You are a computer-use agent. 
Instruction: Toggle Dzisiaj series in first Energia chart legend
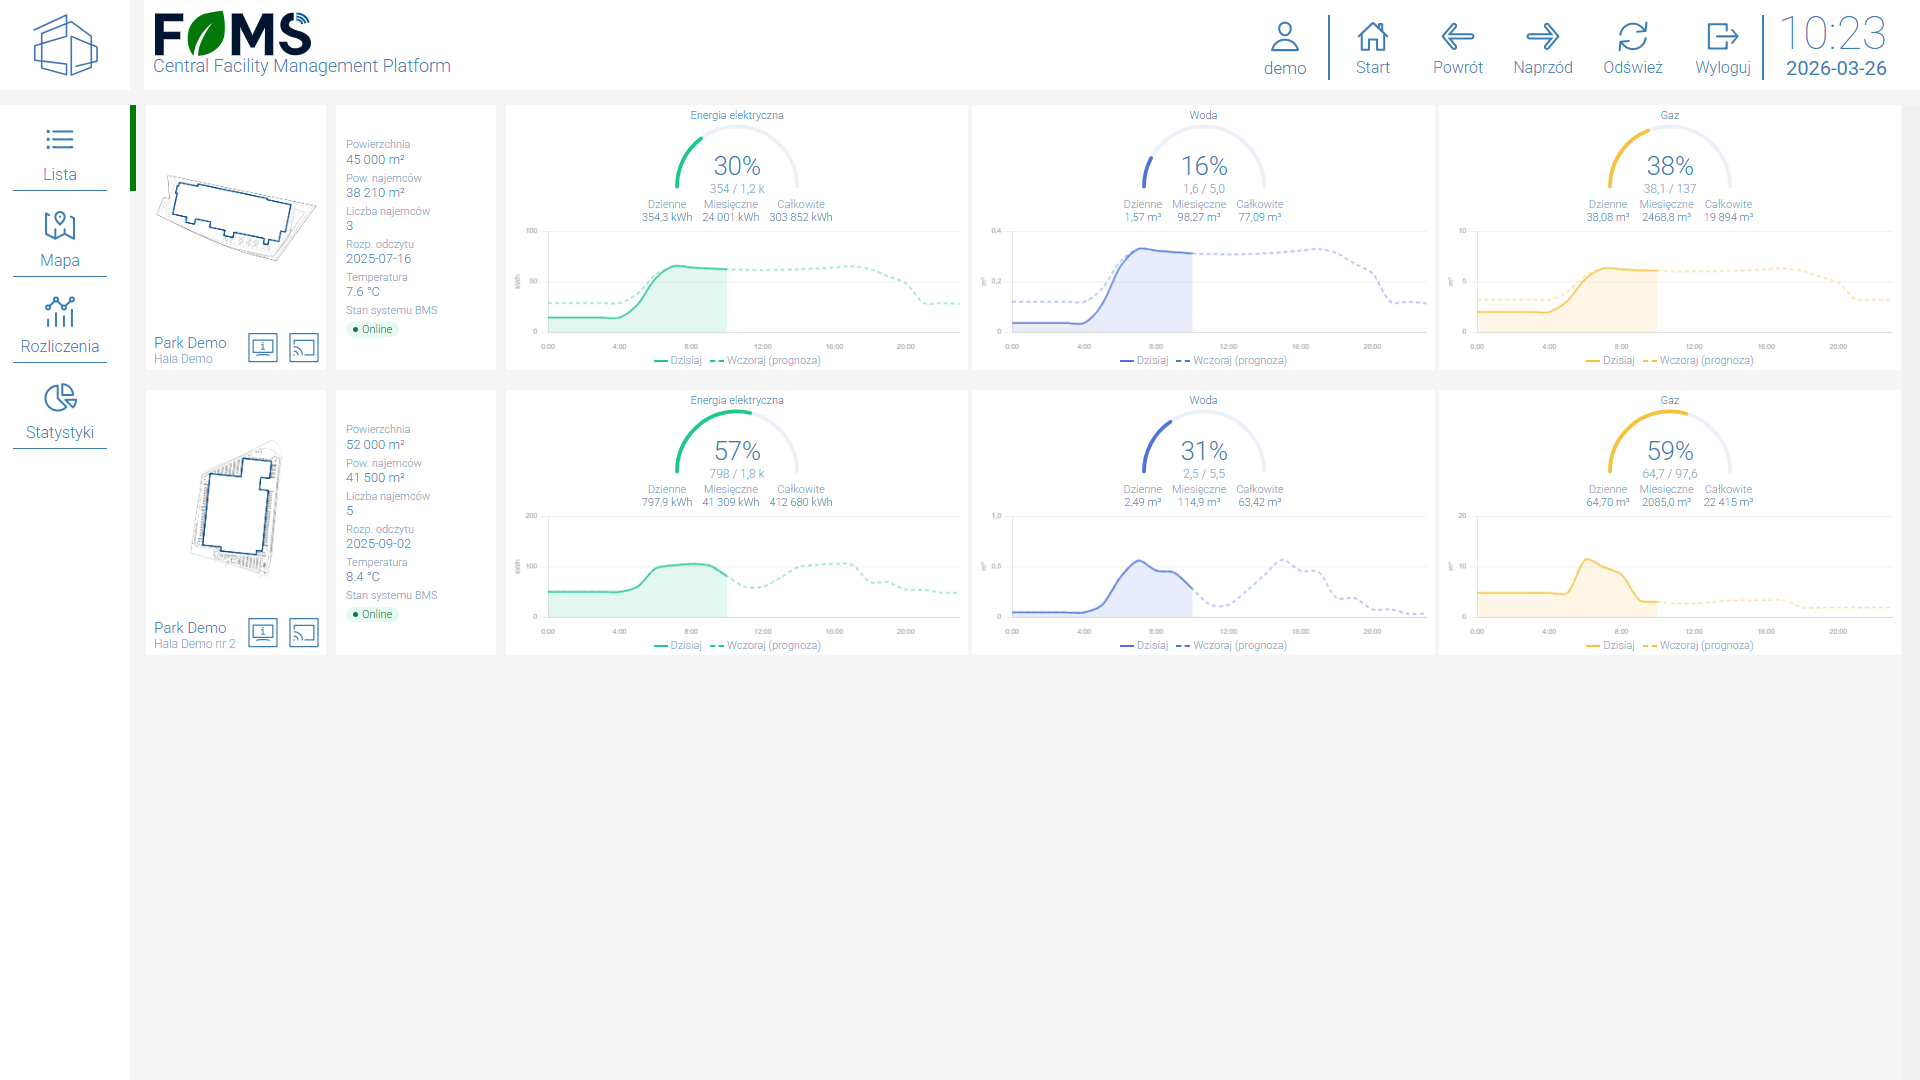tap(679, 361)
